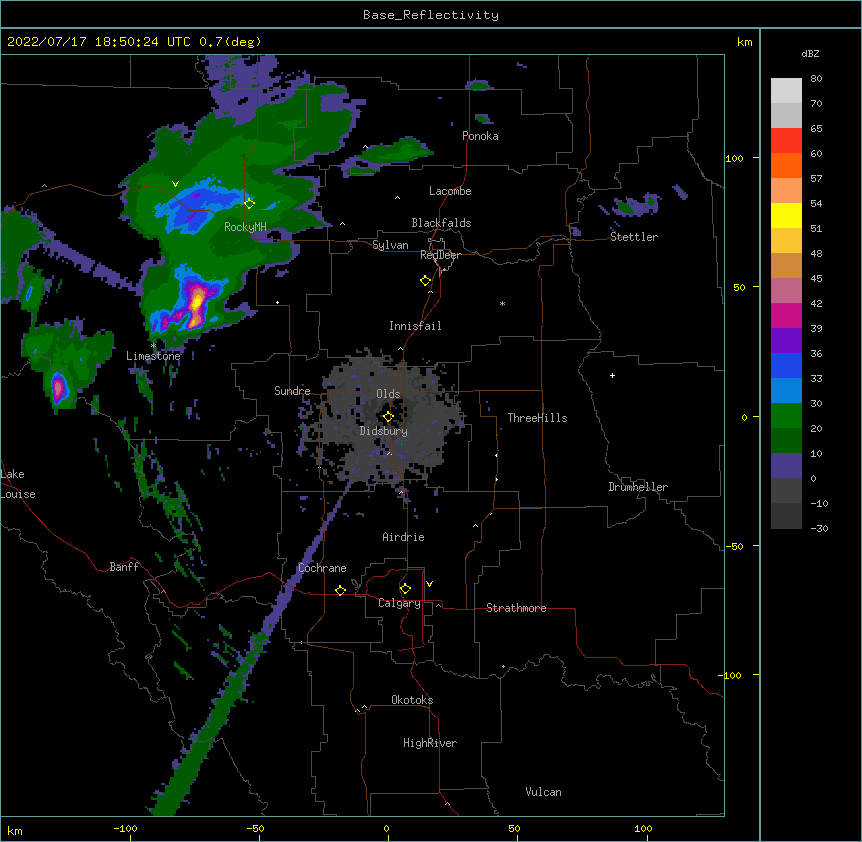Click the yellow diamond marker above Calgary label
The height and width of the screenshot is (842, 862).
pyautogui.click(x=405, y=589)
